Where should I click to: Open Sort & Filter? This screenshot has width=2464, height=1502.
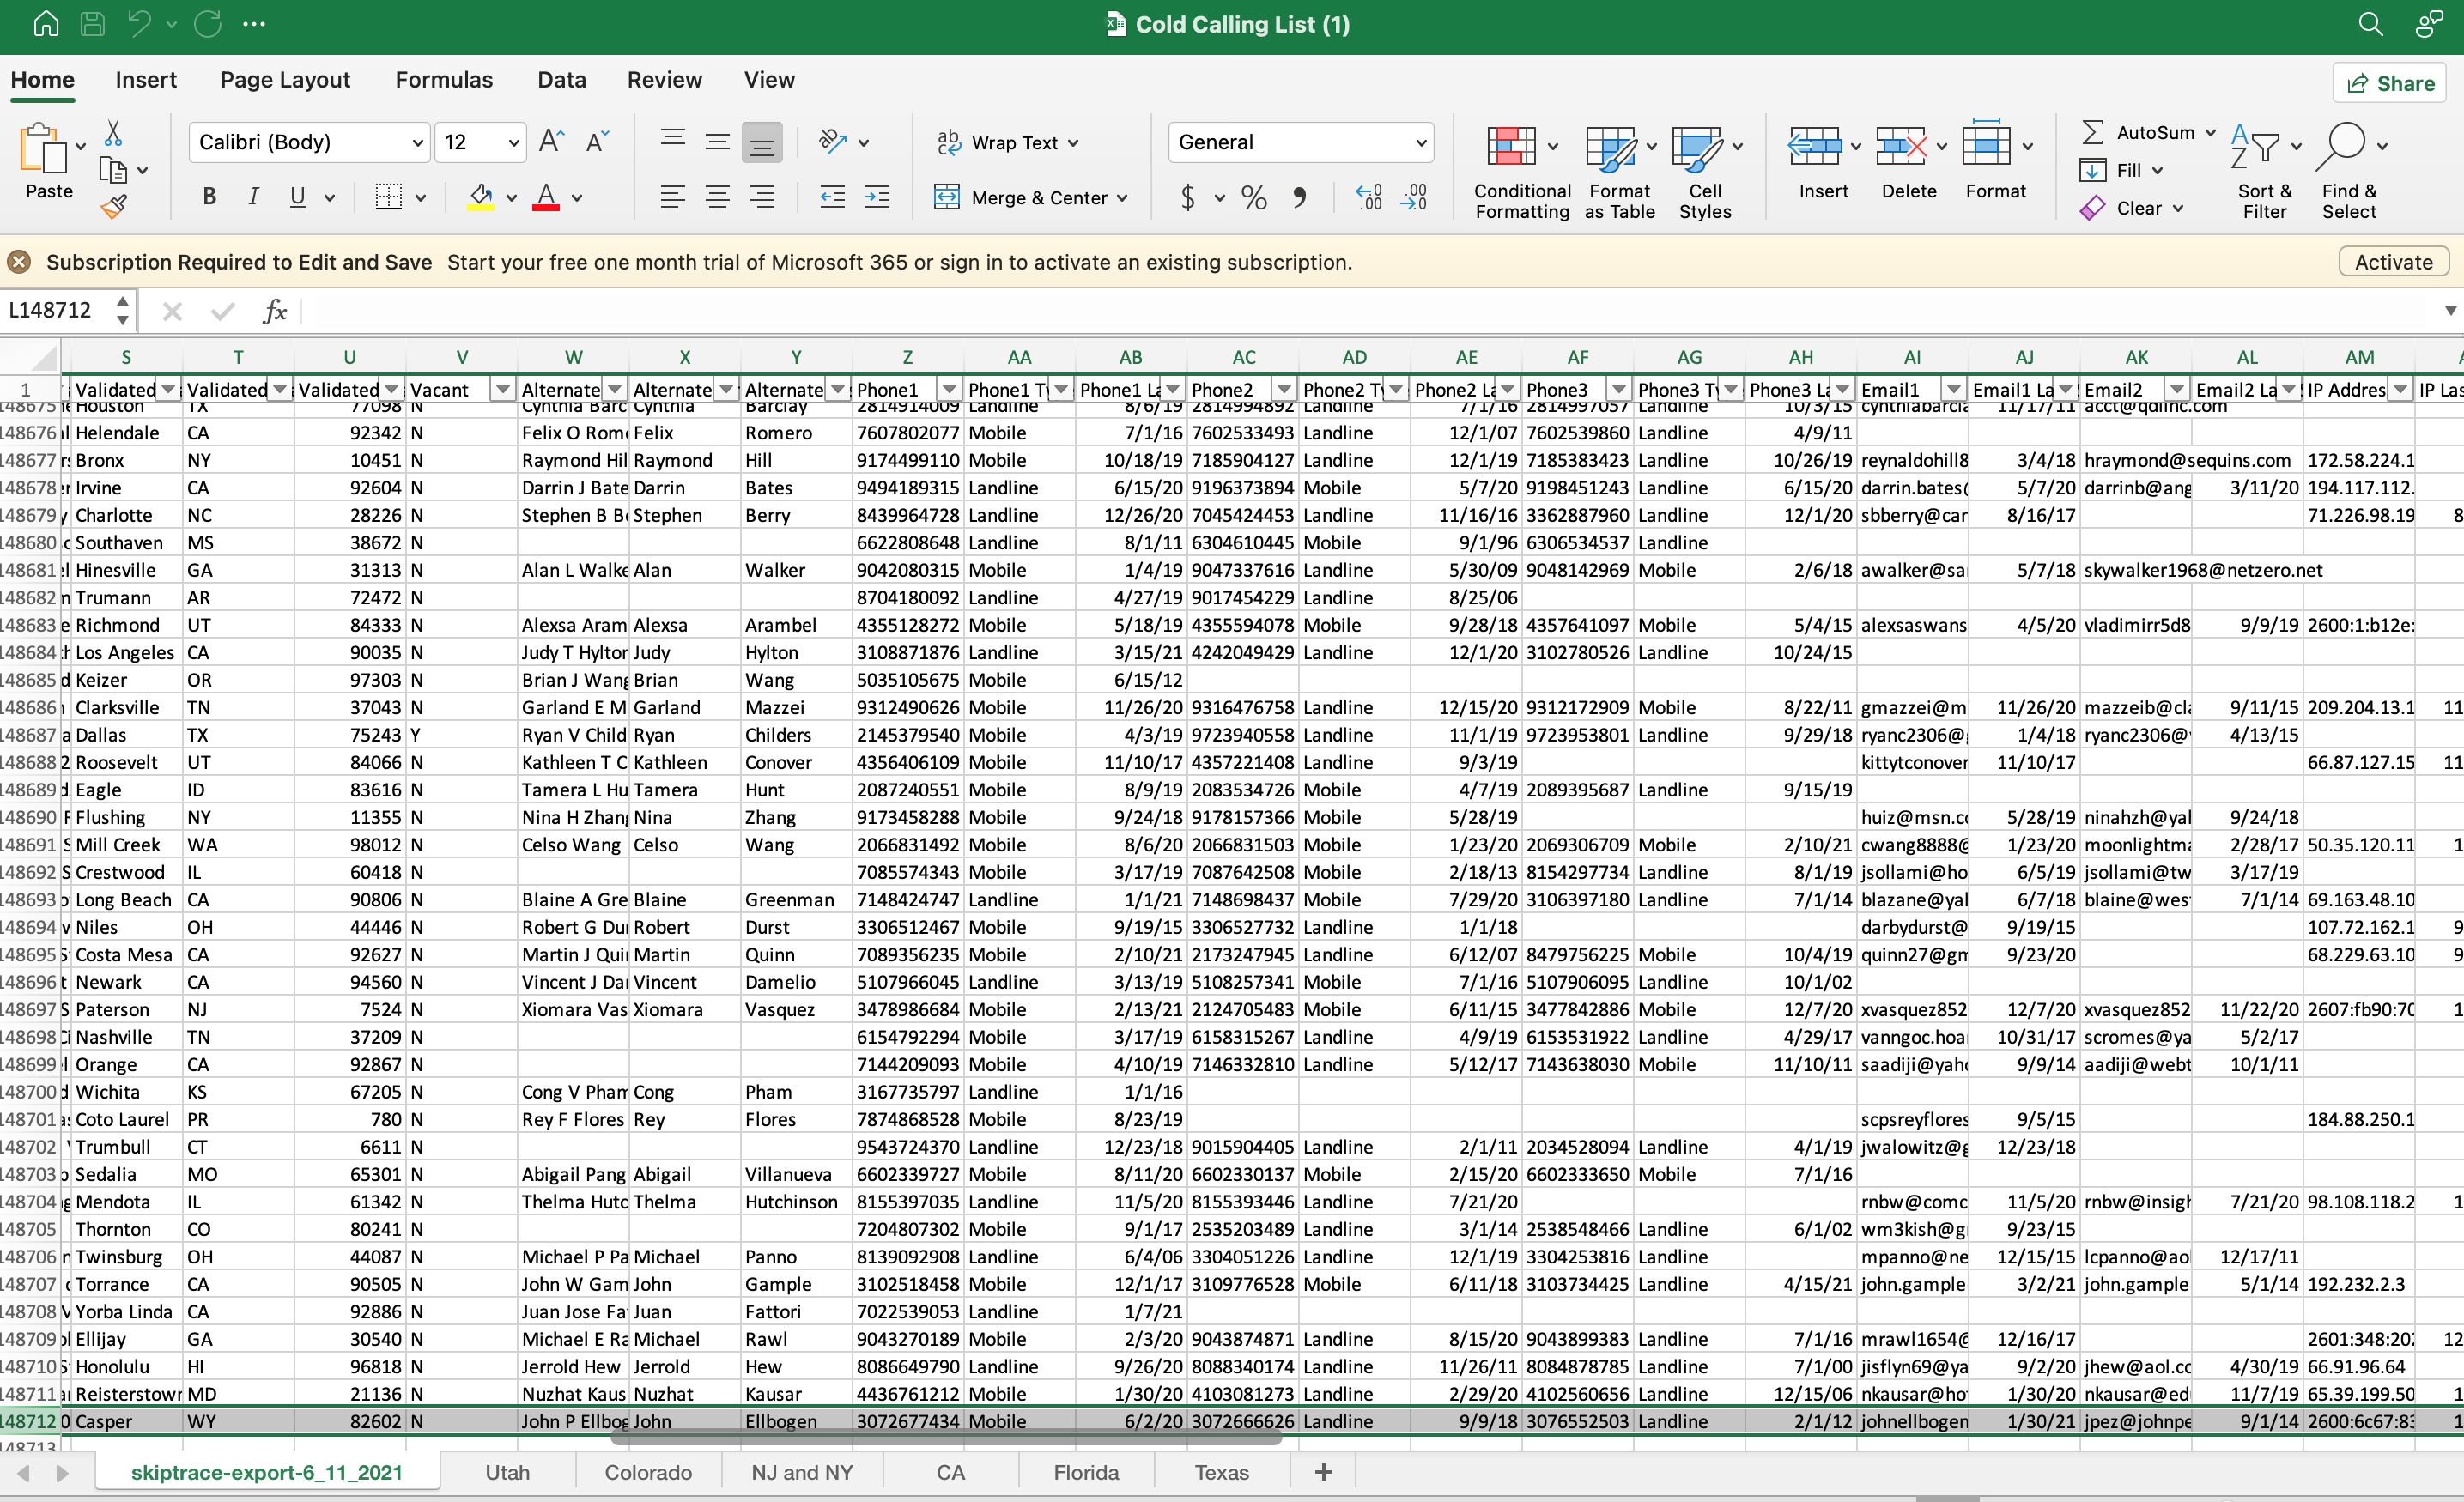point(2264,171)
